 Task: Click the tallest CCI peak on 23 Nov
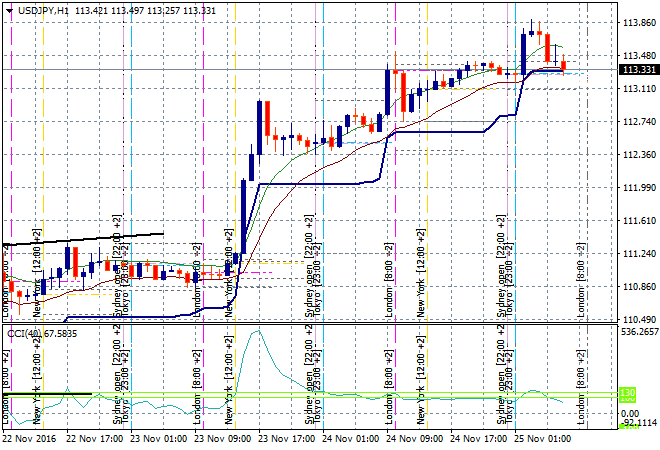pyautogui.click(x=256, y=331)
